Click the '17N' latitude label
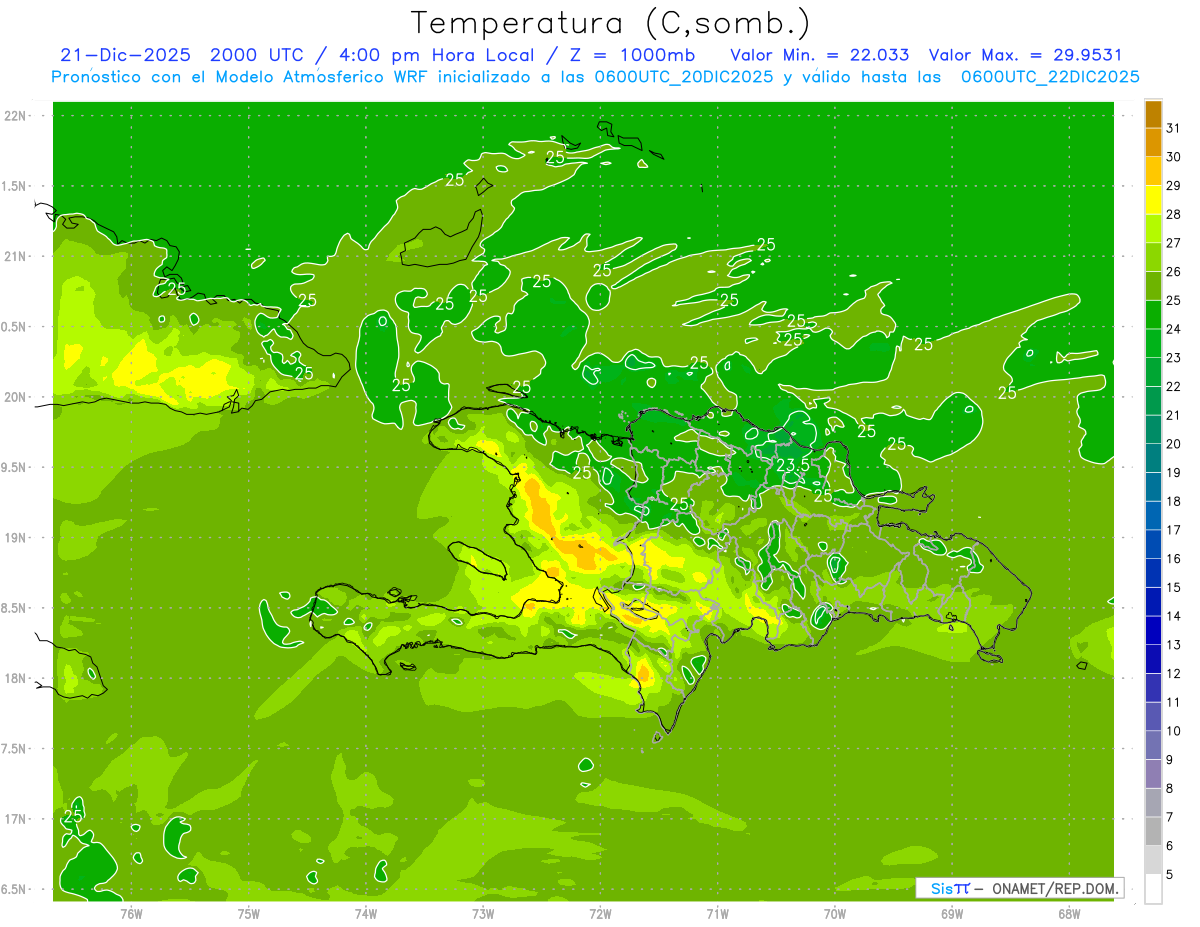 [x=15, y=819]
